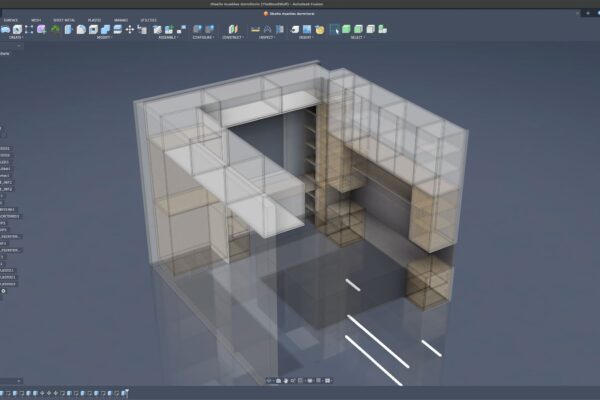Click the first CONFIGURE group icon
The image size is (600, 400).
(197, 29)
